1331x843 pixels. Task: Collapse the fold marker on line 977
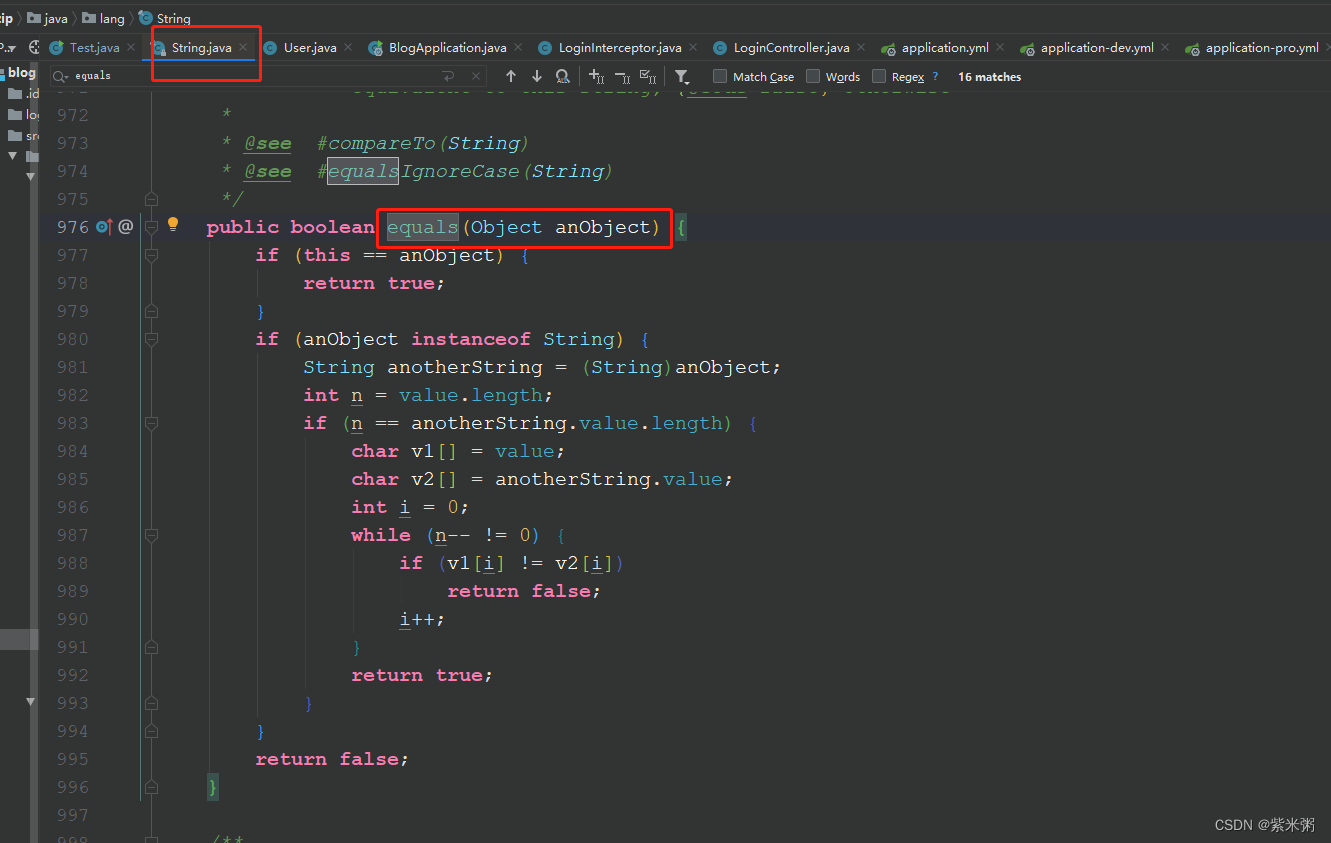tap(151, 255)
